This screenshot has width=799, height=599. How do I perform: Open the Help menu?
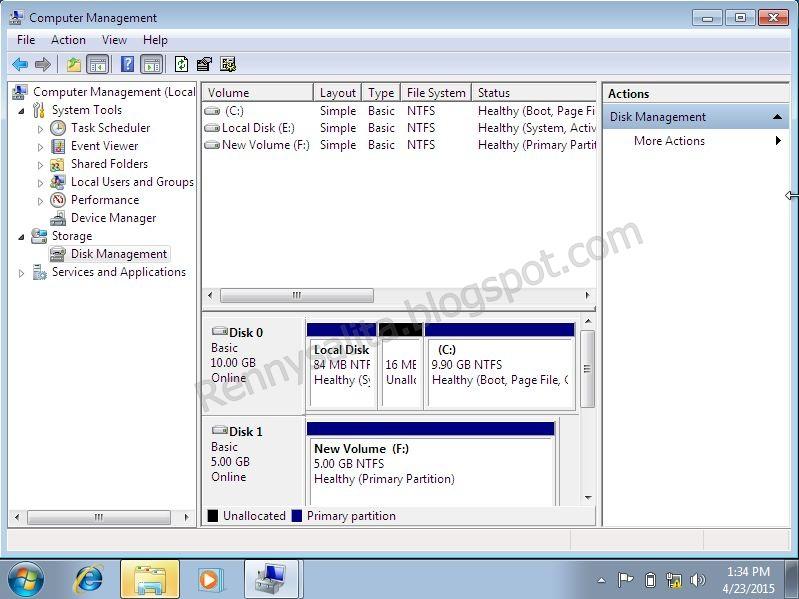155,40
